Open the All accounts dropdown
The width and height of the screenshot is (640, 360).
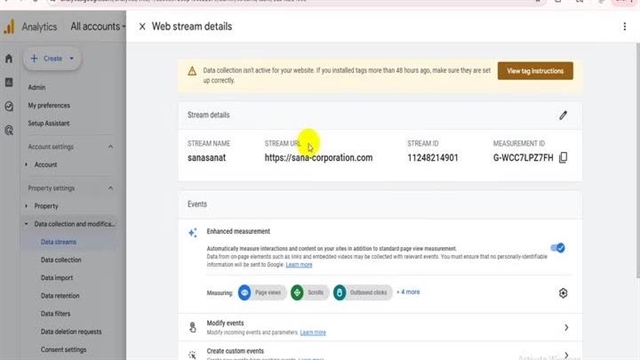[98, 27]
